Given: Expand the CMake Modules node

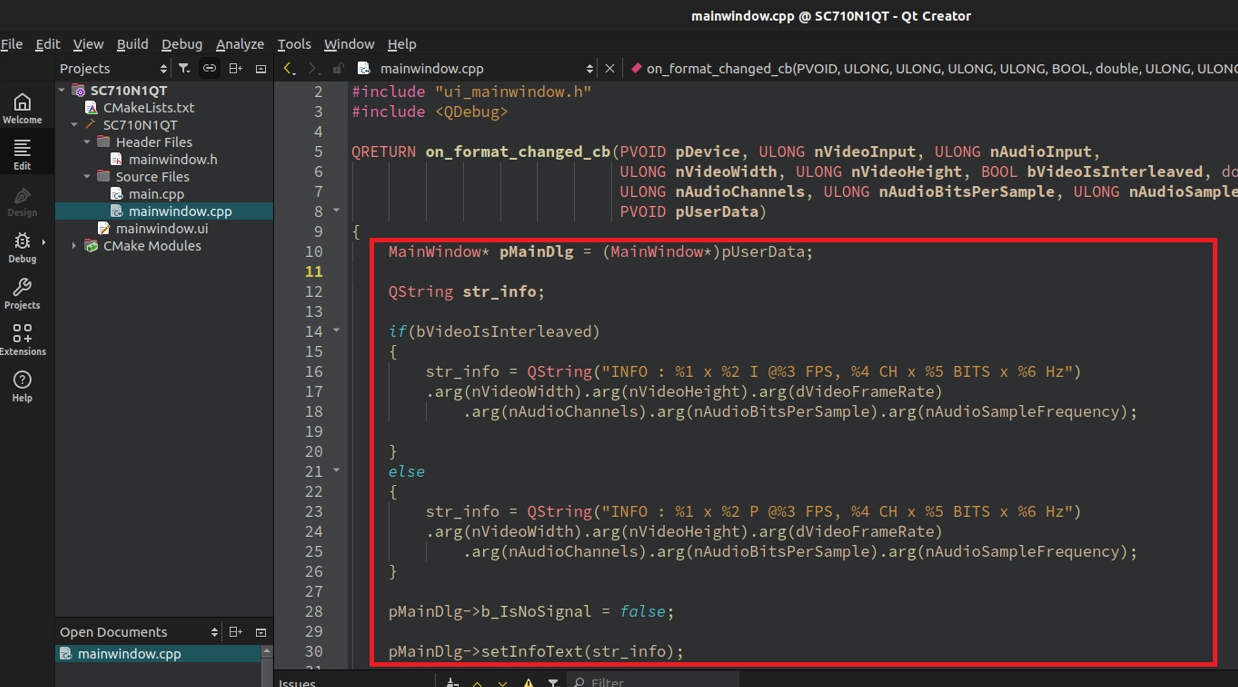Looking at the screenshot, I should (x=74, y=246).
